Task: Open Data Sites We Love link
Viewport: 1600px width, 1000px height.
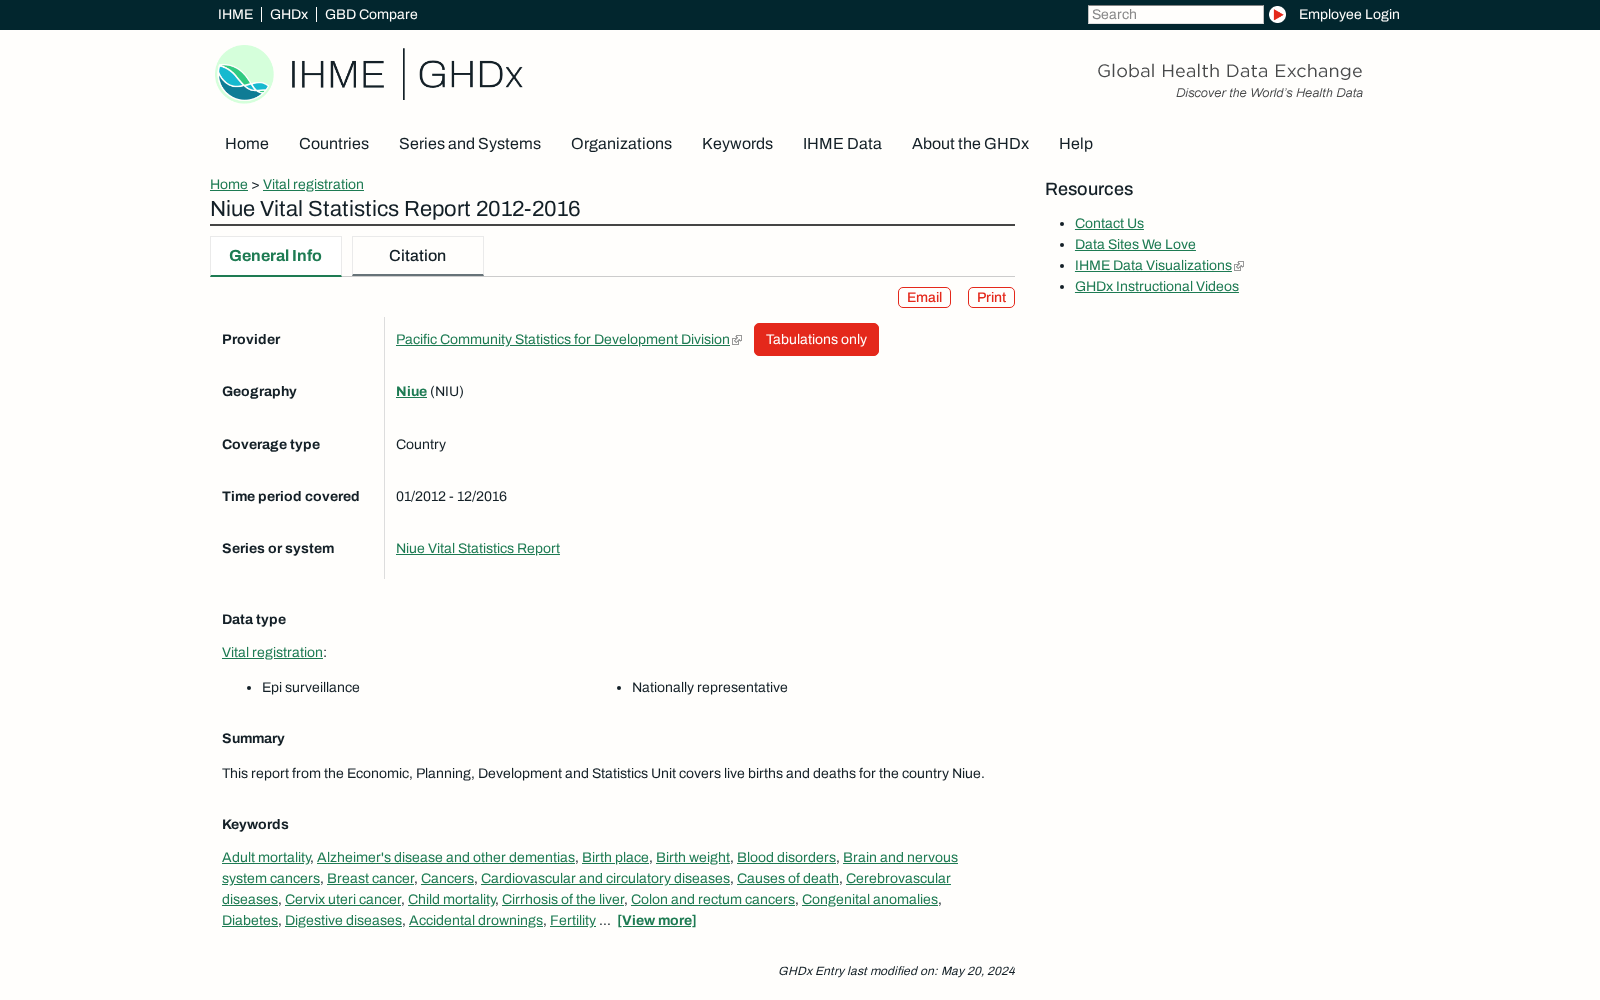Action: 1135,244
